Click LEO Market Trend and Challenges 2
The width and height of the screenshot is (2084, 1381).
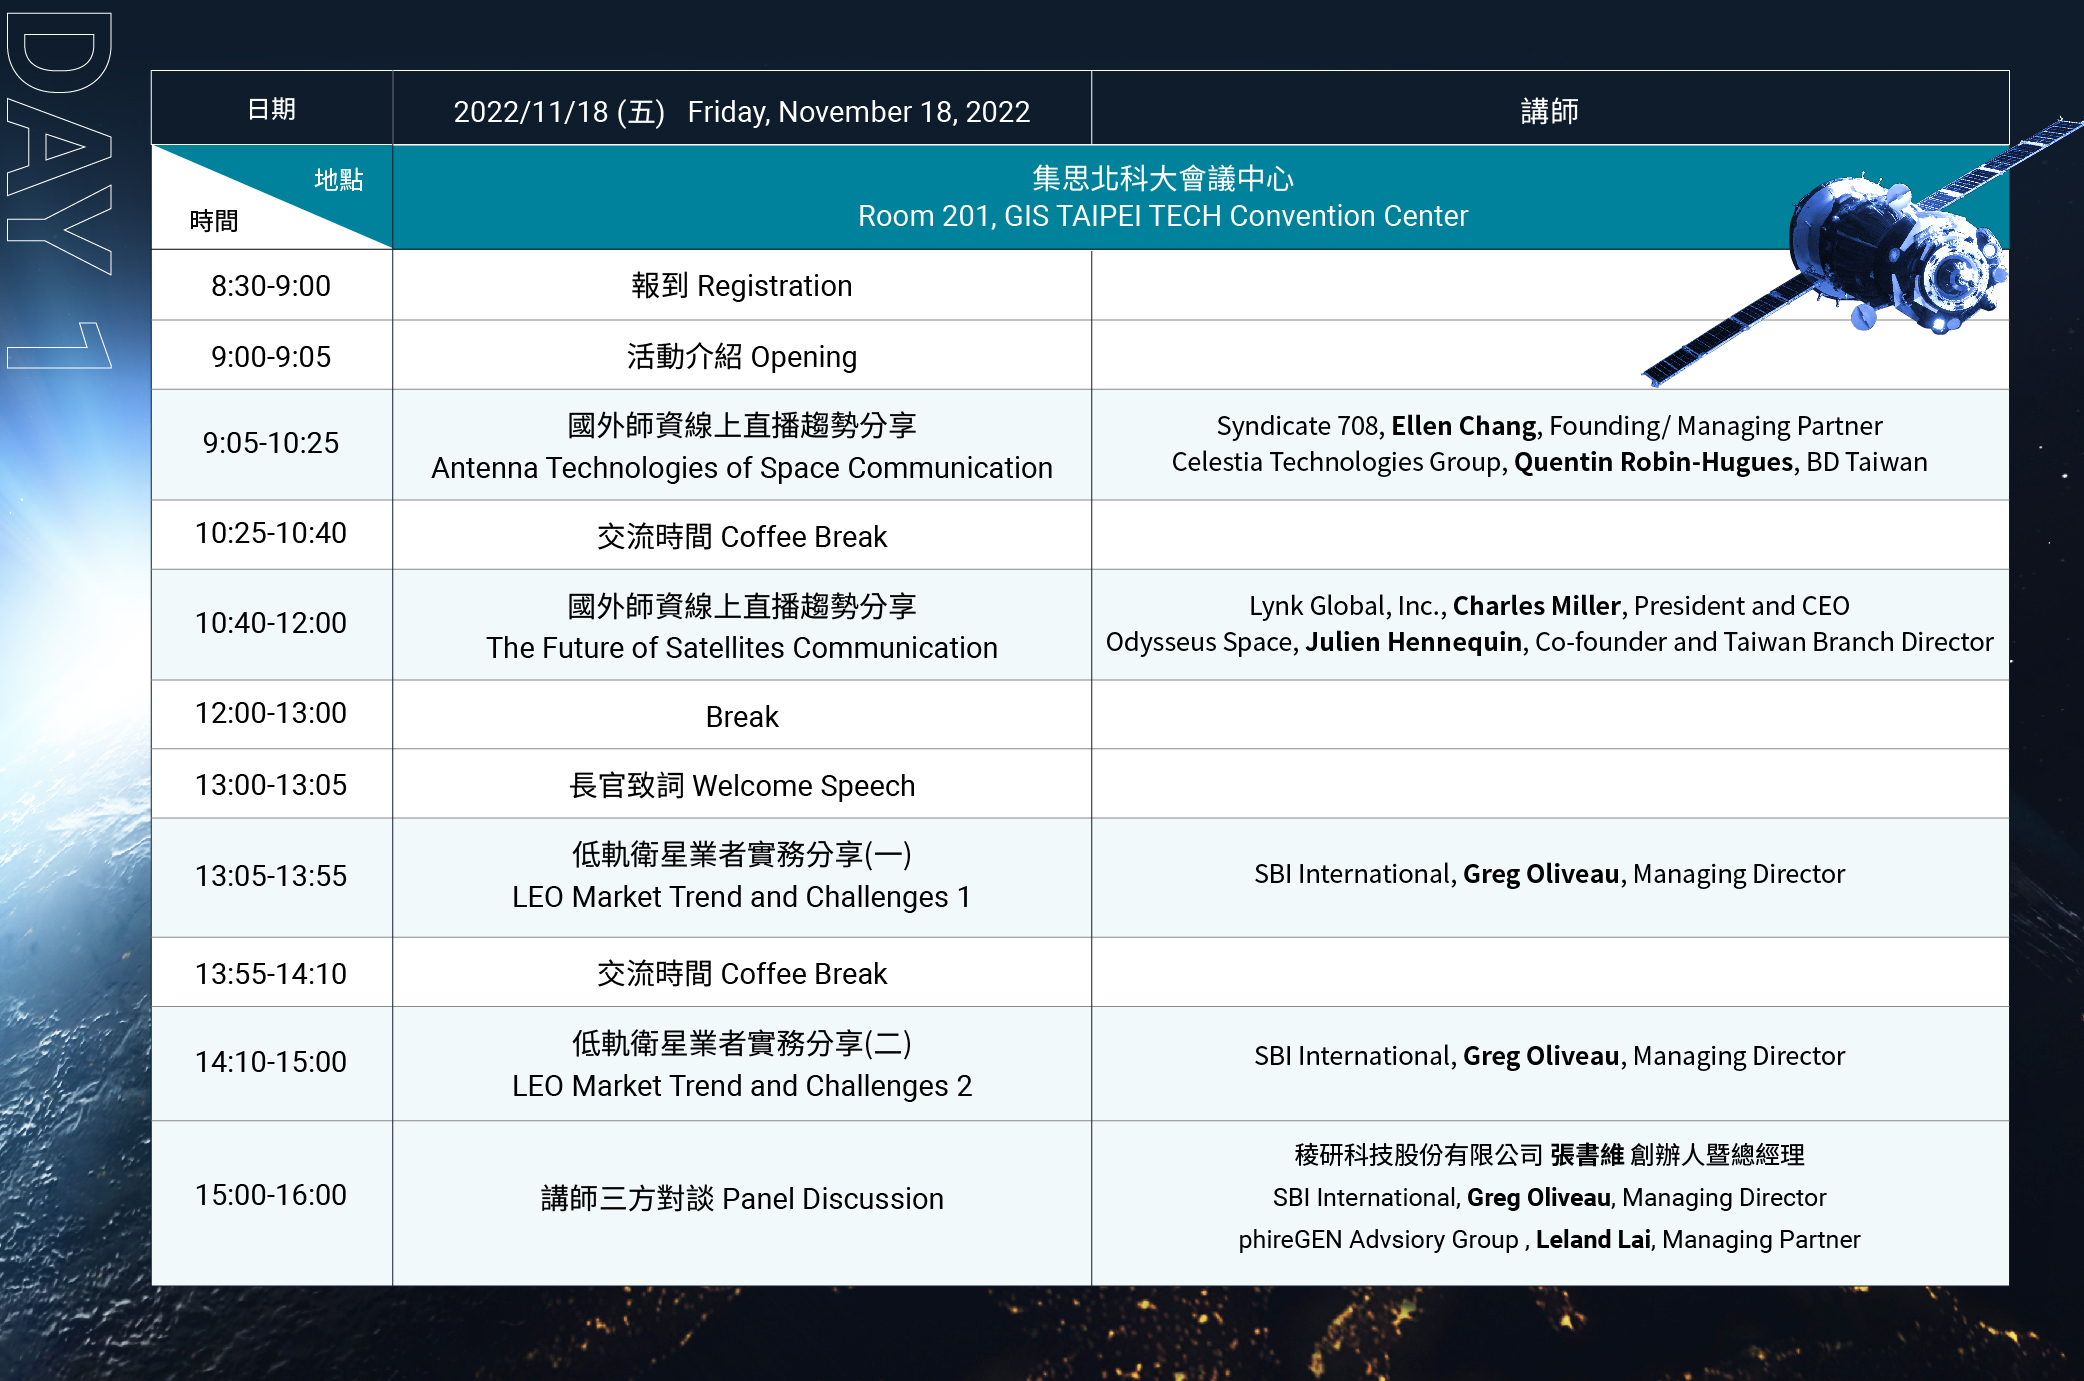click(x=741, y=1085)
